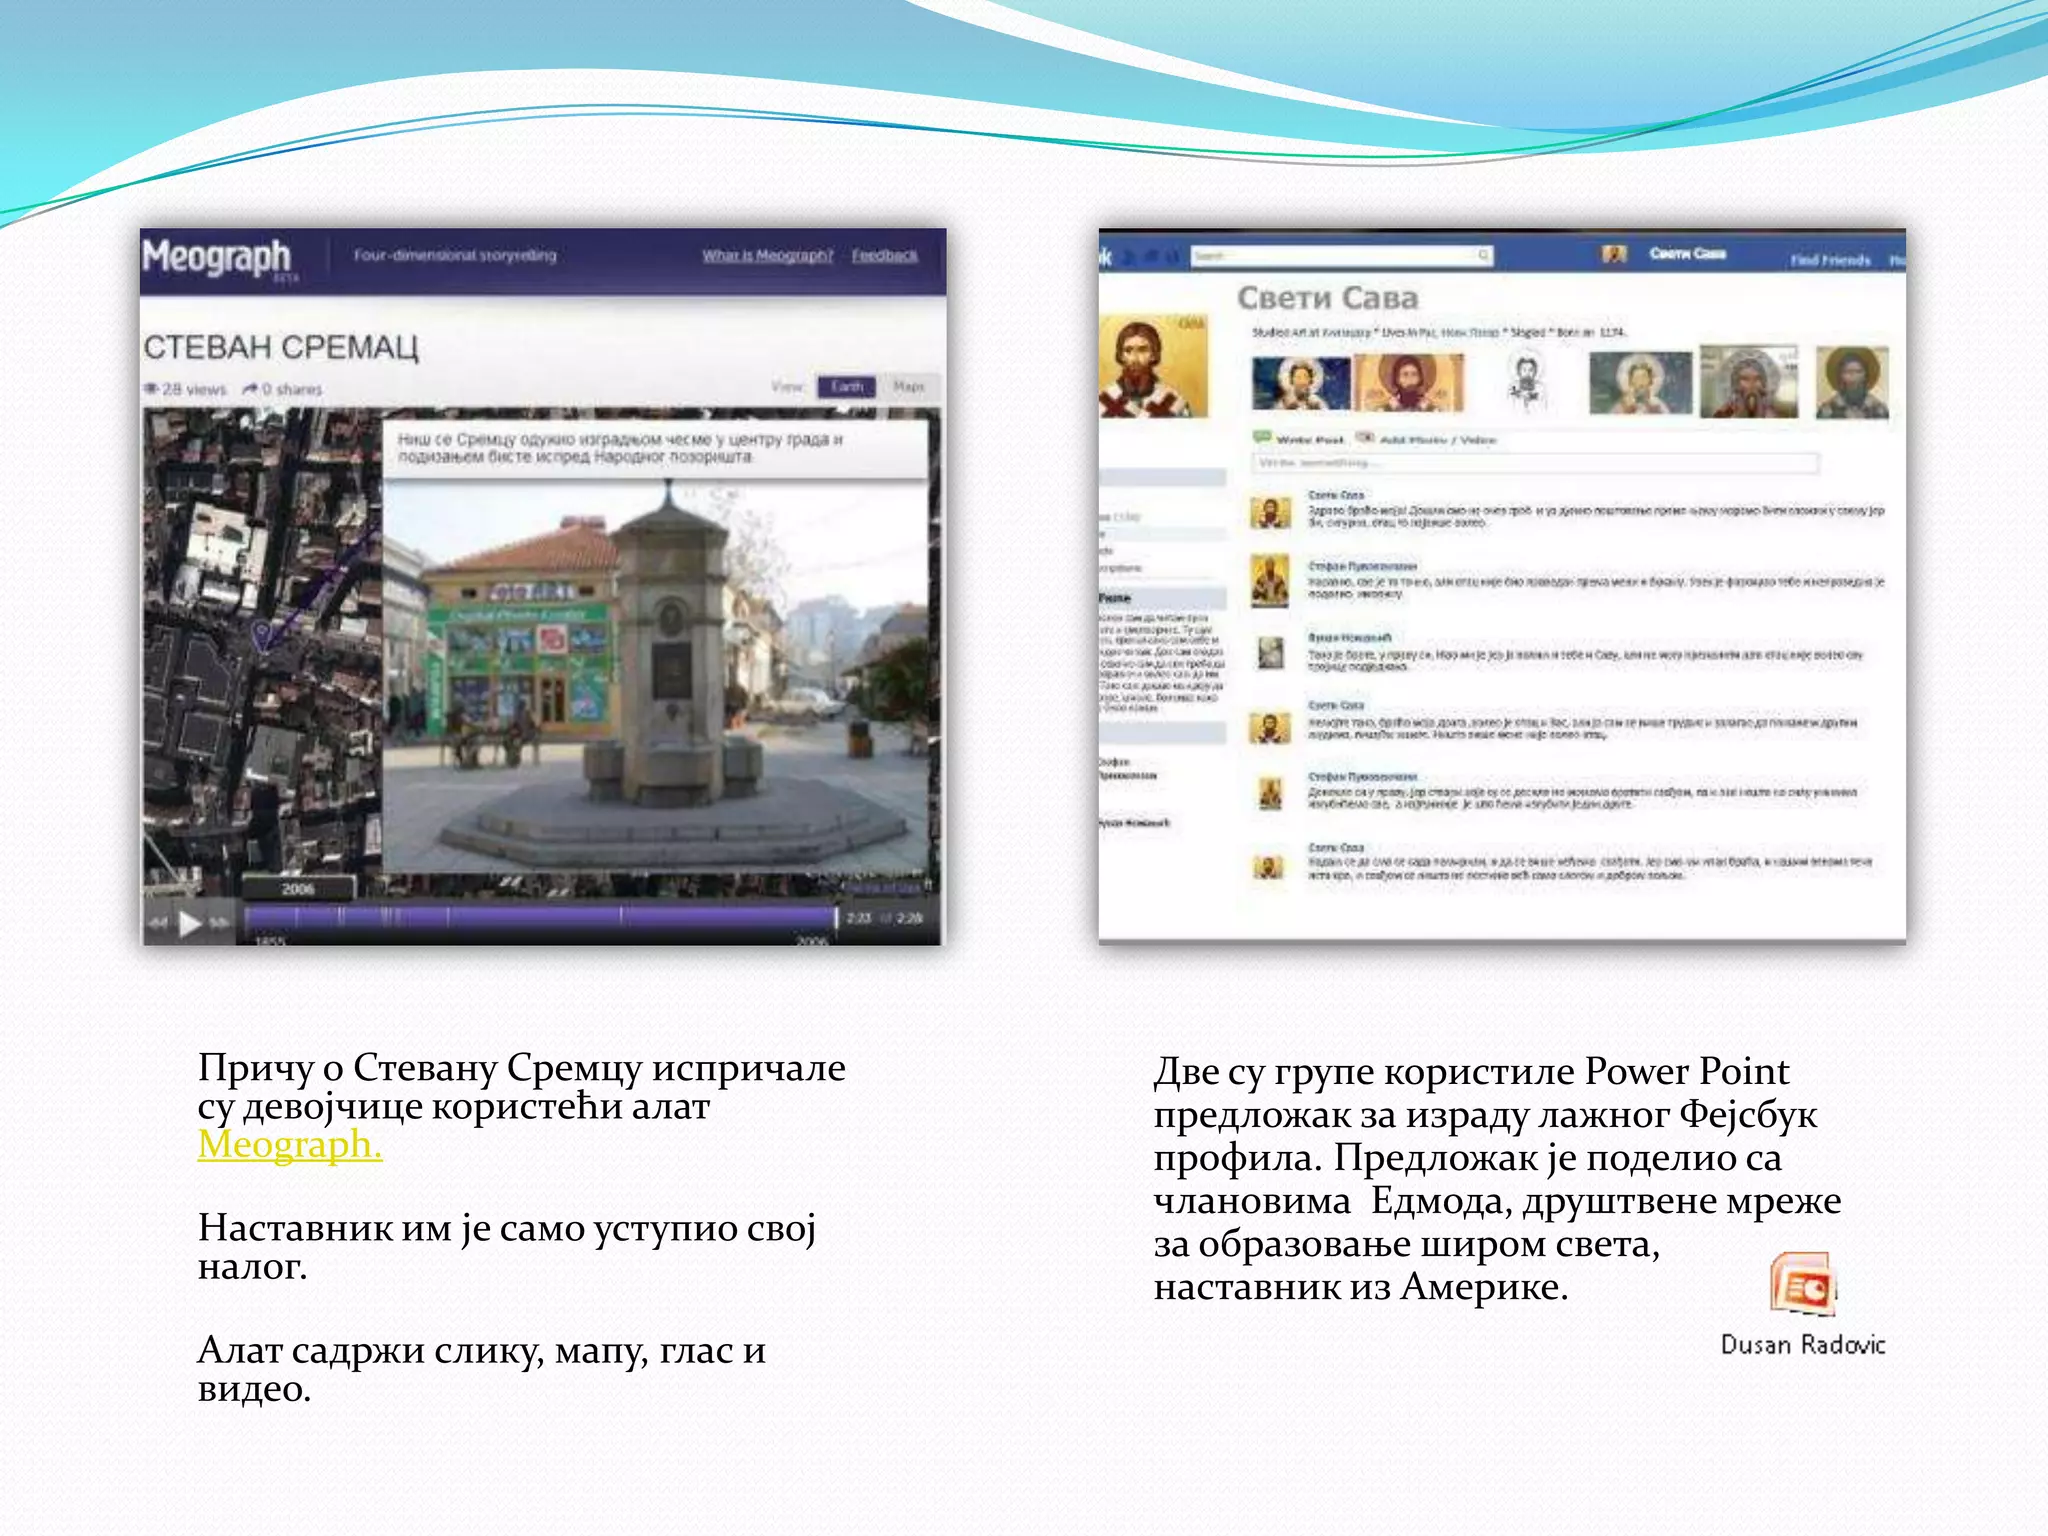Click the fast-forward icon in Meograph player
This screenshot has height=1536, width=2048.
(x=221, y=922)
